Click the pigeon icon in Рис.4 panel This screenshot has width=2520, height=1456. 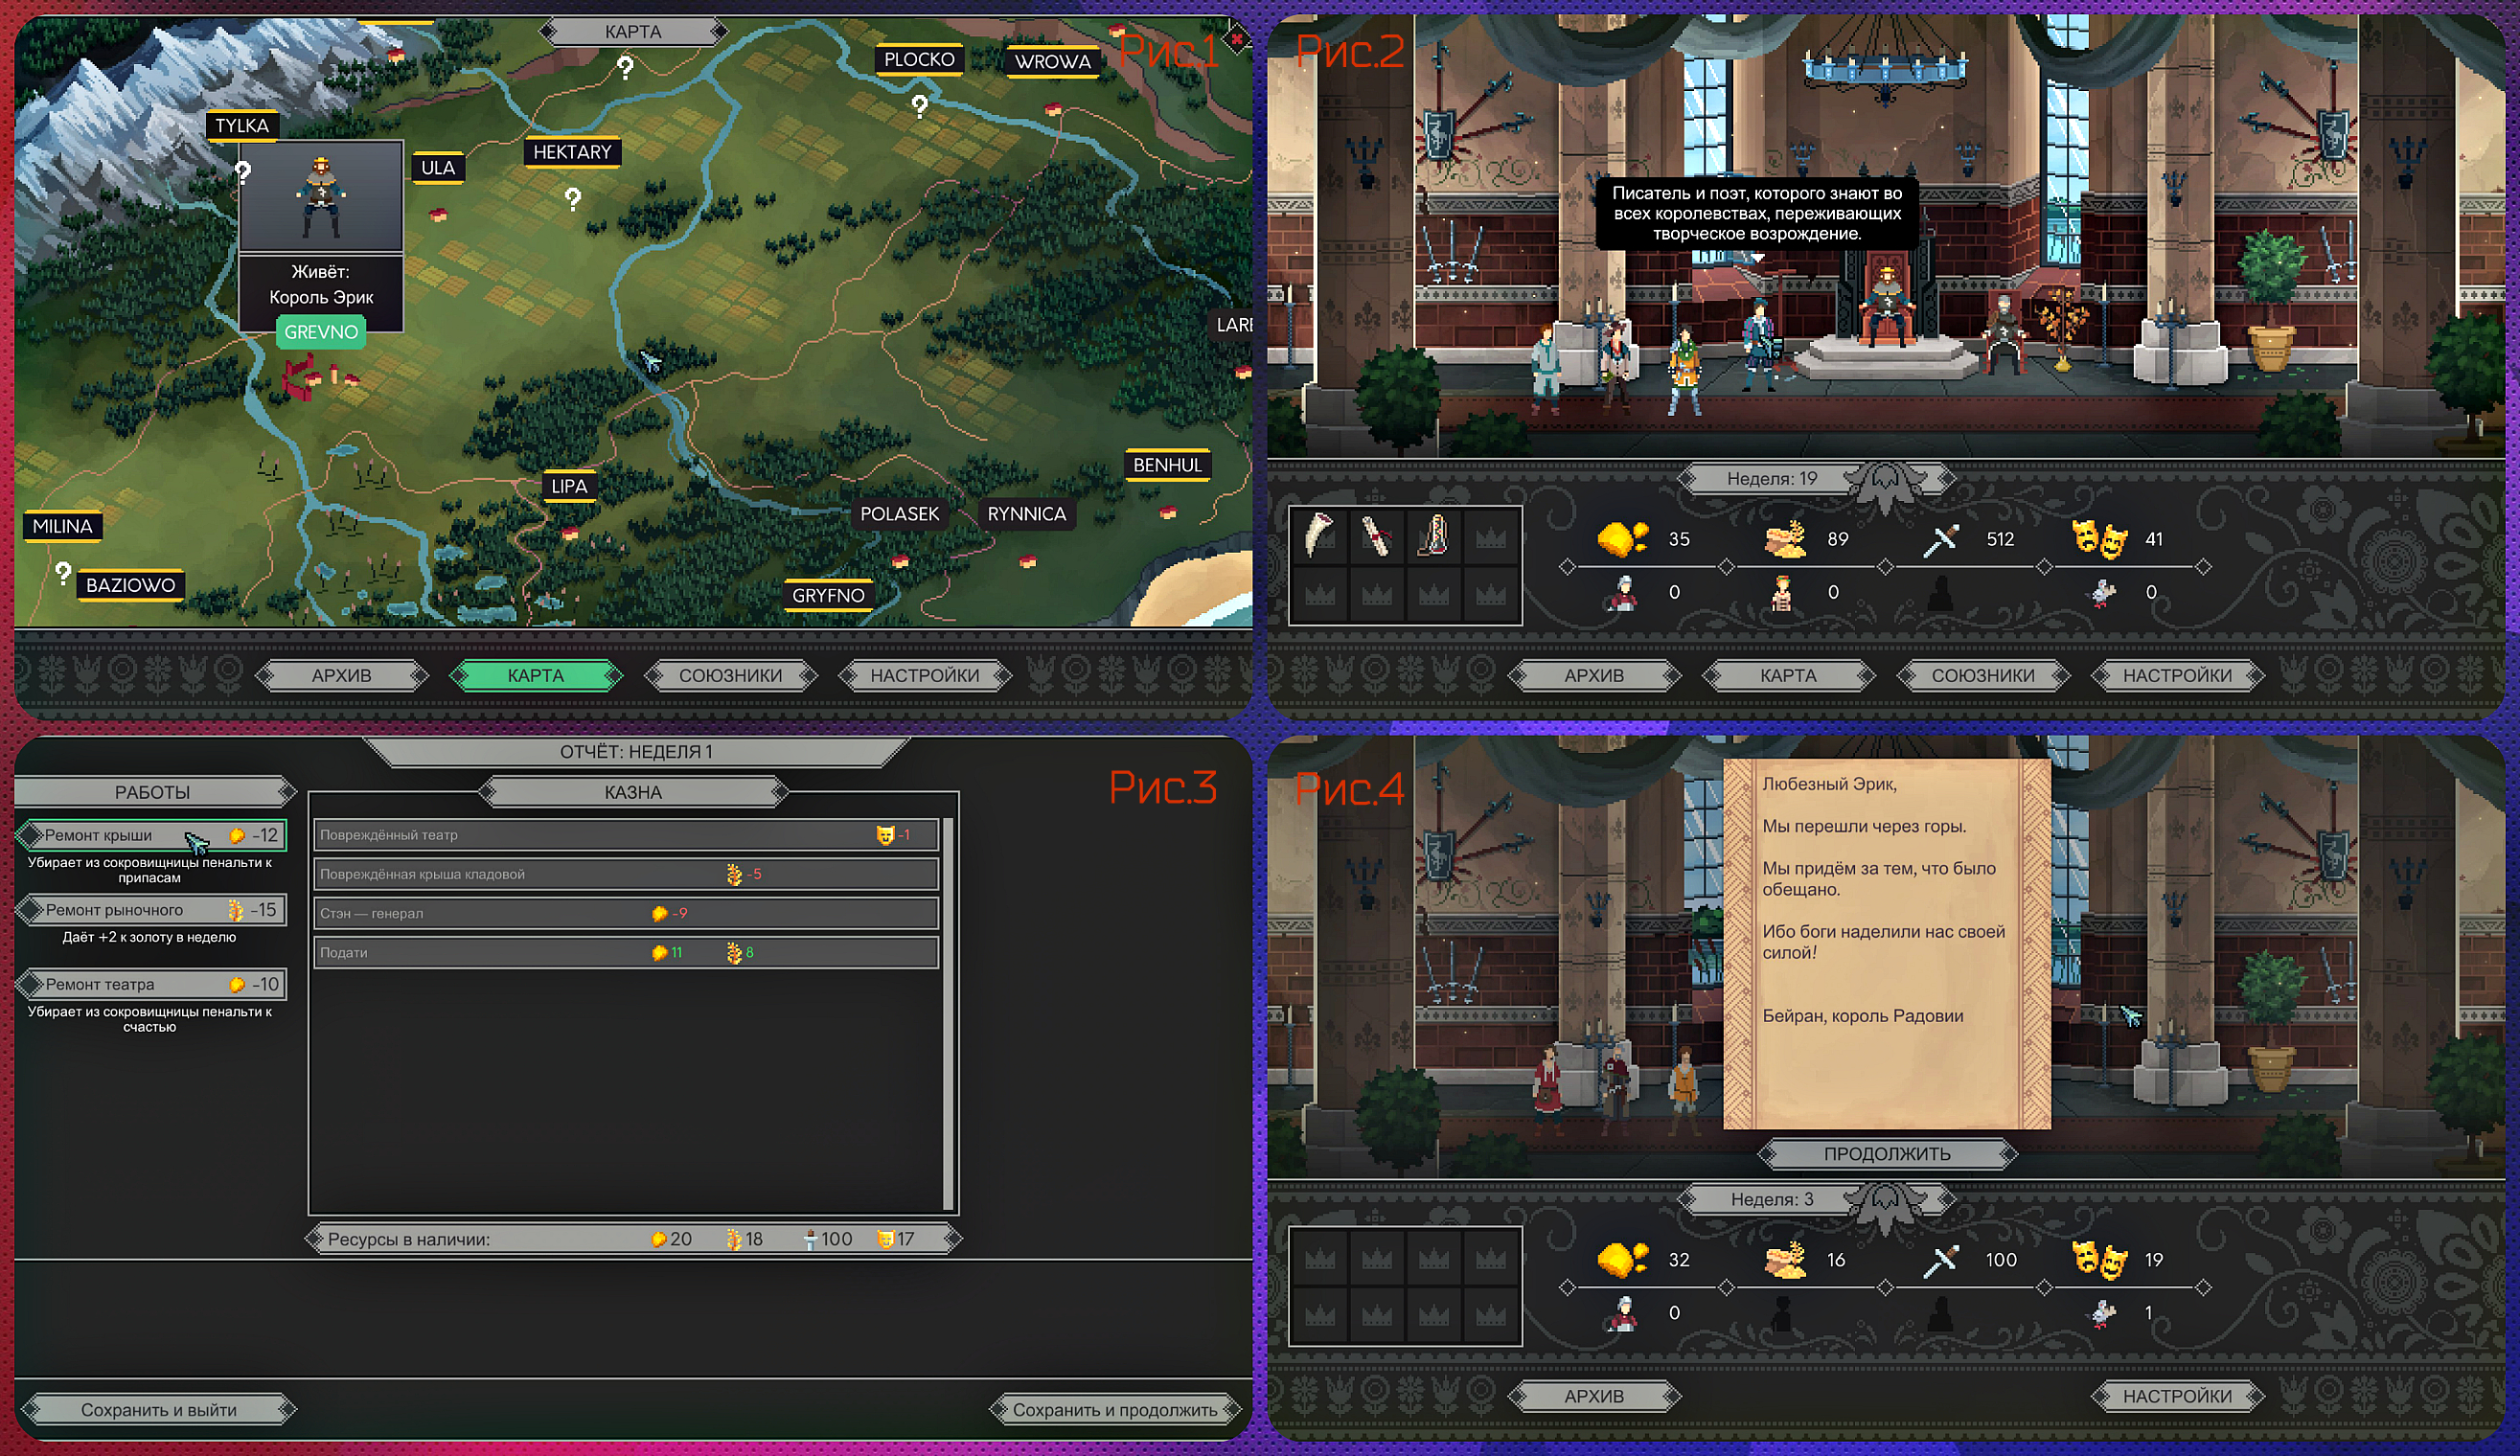2103,1313
